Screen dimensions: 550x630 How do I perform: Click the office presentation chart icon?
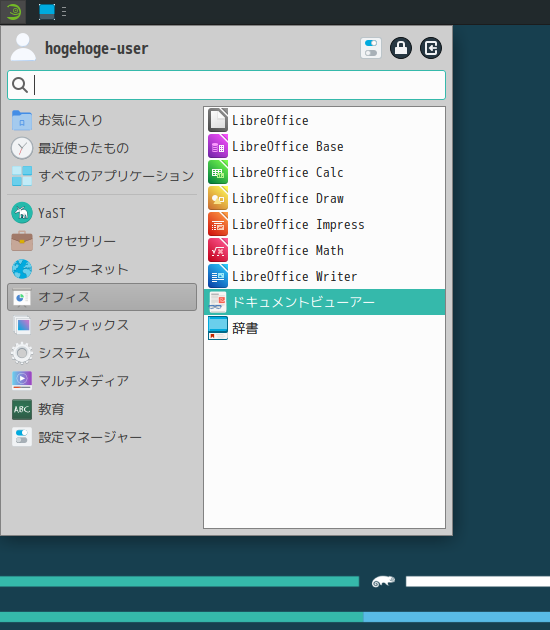(22, 297)
